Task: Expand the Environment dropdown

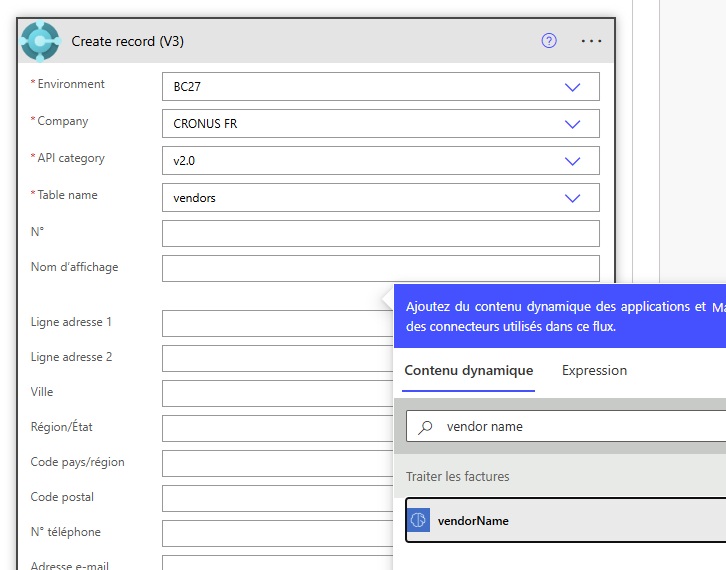Action: pos(572,87)
